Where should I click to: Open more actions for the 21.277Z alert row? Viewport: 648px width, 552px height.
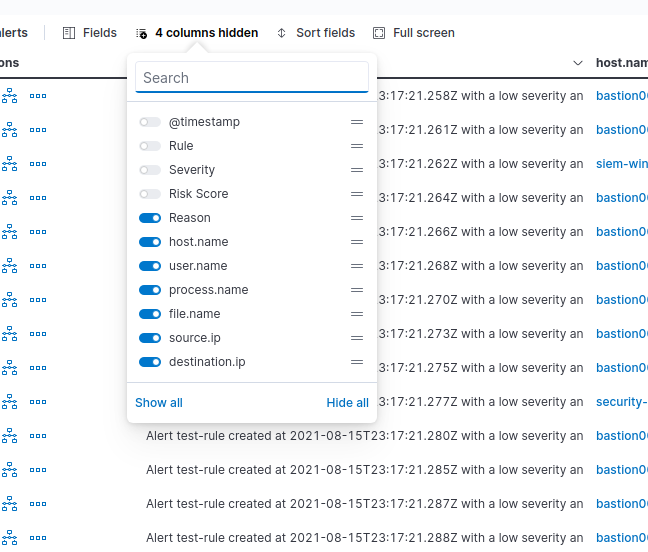point(38,402)
